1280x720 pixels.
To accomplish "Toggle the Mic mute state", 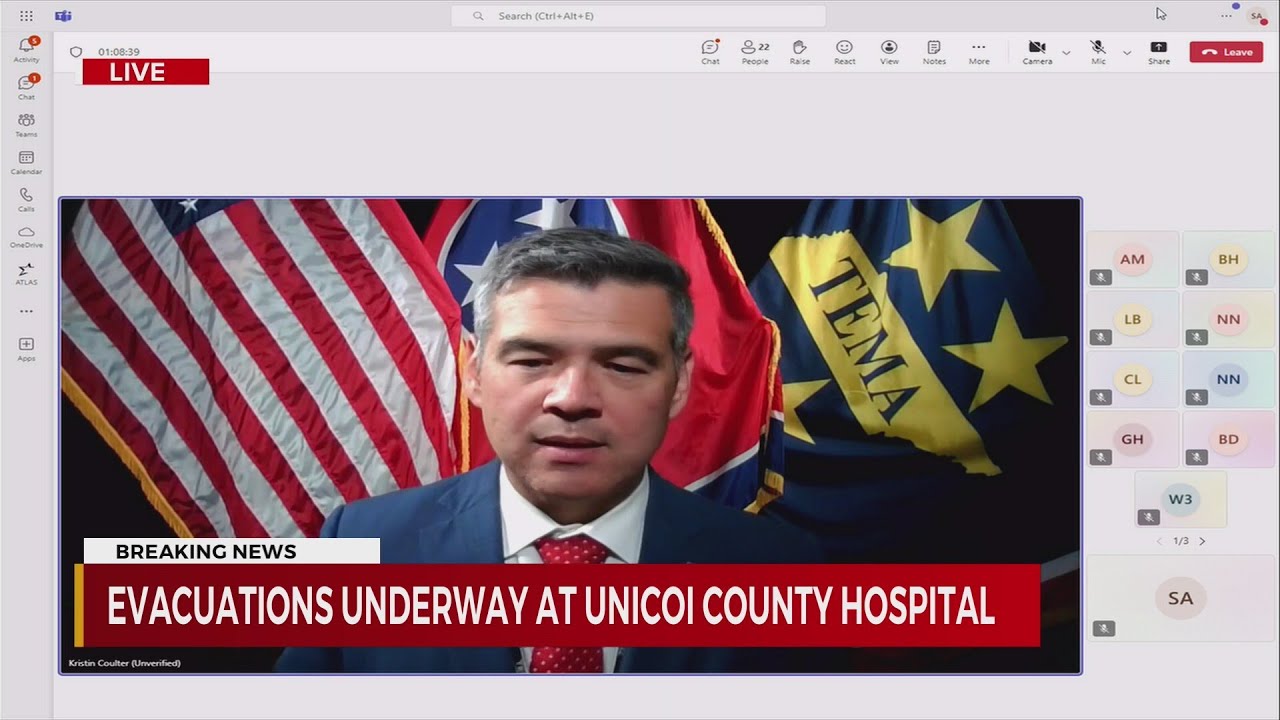I will [1098, 52].
